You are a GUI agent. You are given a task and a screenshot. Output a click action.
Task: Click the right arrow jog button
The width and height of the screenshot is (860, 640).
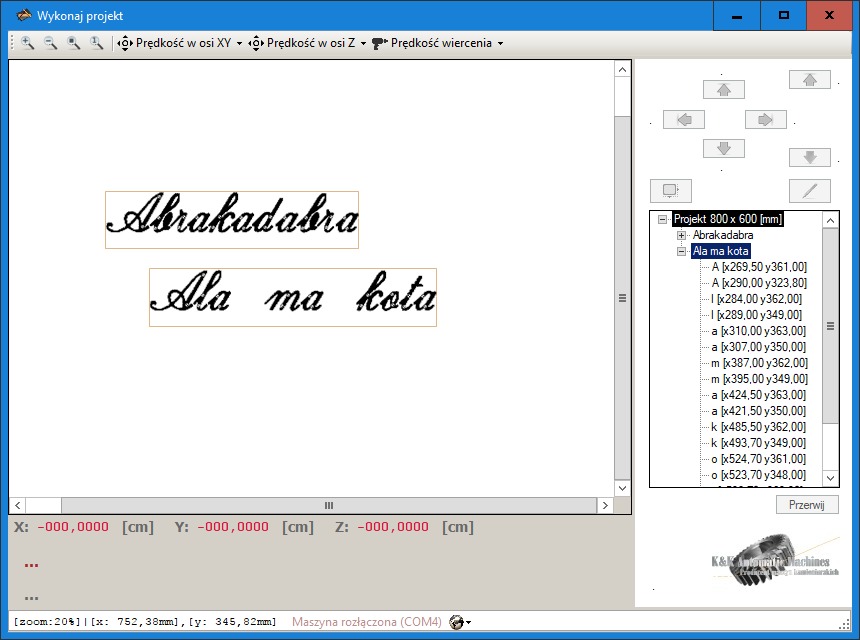(766, 119)
